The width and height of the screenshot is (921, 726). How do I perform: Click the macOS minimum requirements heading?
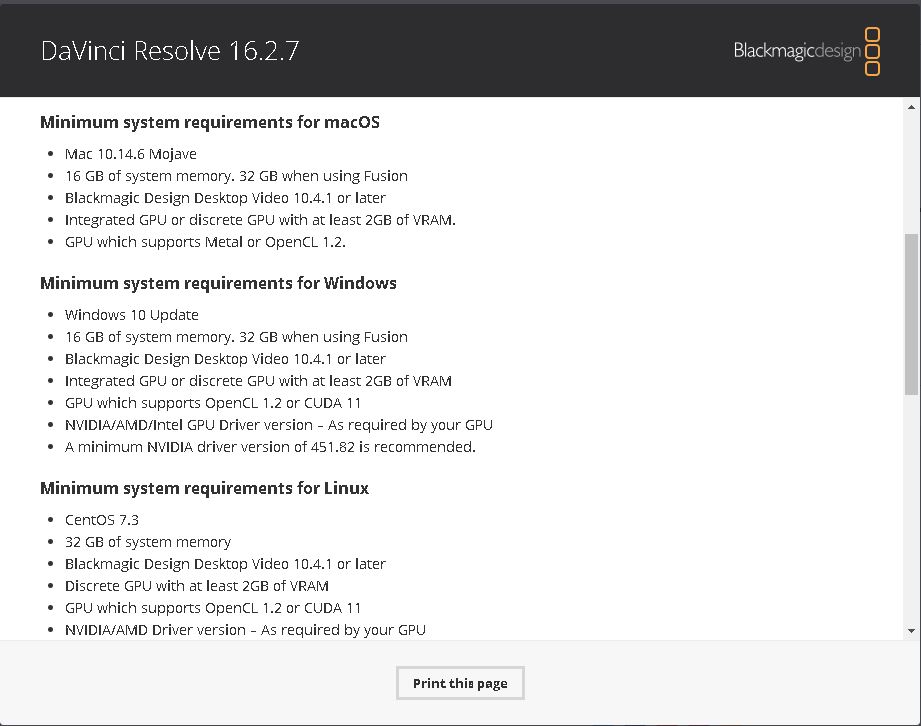tap(210, 122)
